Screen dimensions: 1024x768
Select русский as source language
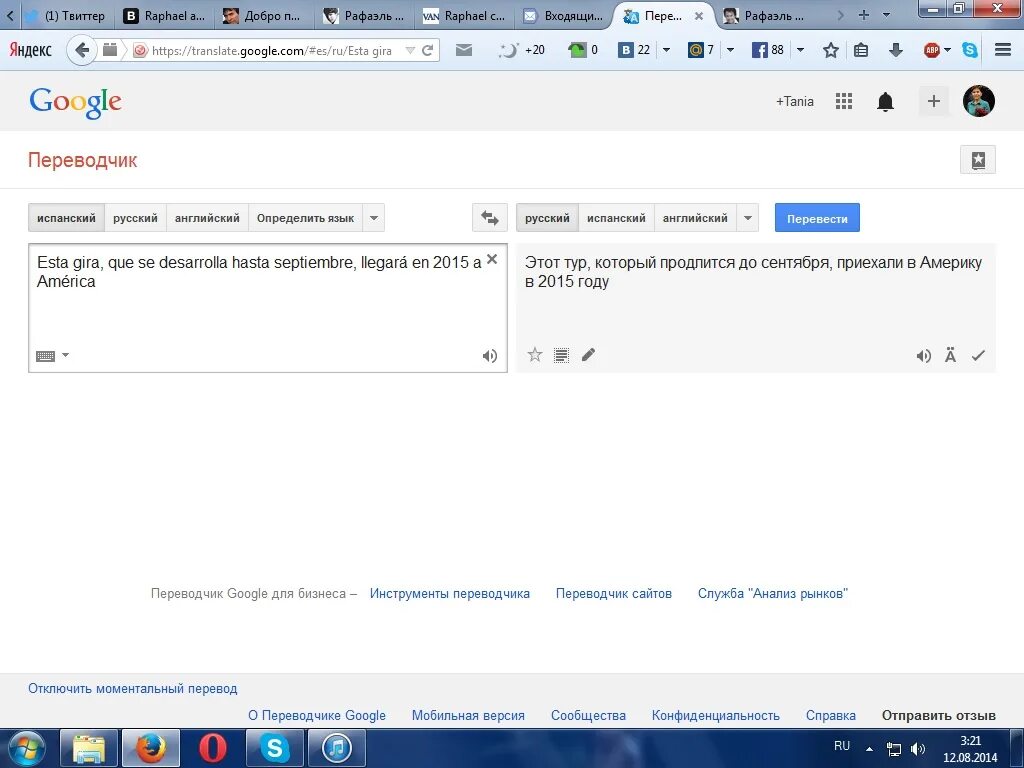(135, 218)
